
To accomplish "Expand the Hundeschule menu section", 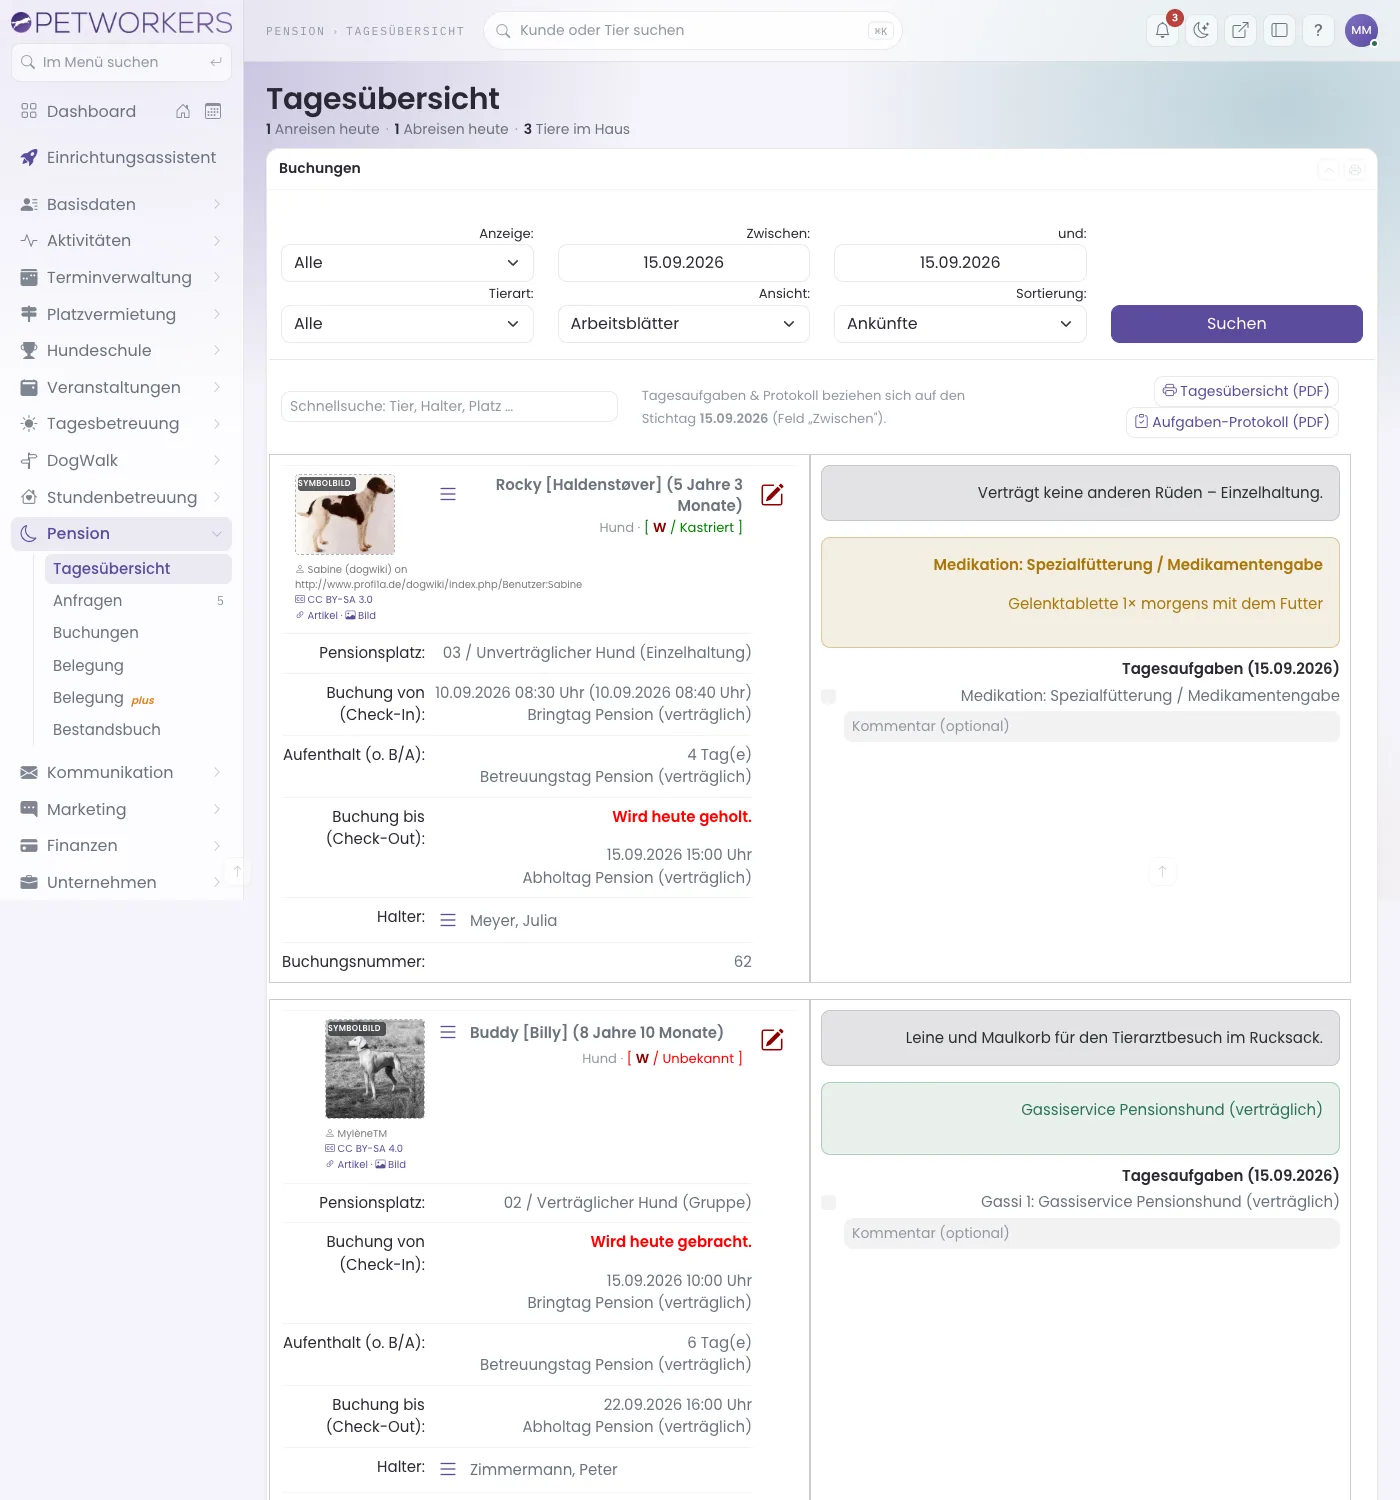I will click(x=121, y=351).
